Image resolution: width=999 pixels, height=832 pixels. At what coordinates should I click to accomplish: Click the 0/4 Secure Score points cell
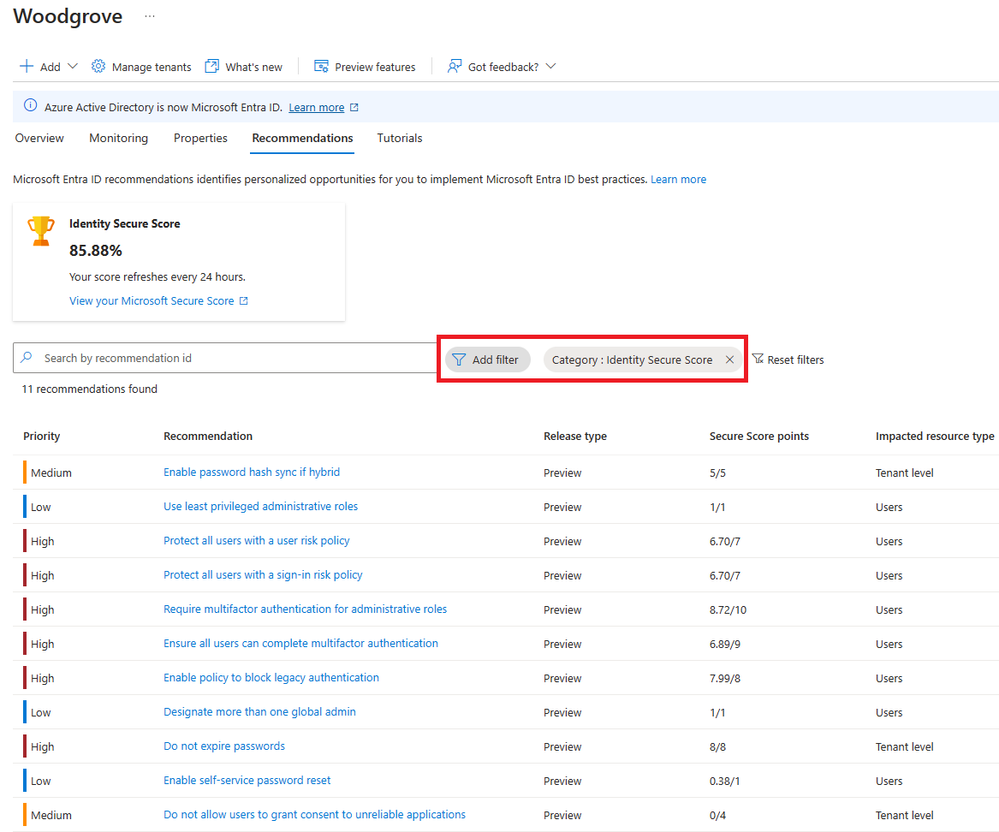[x=717, y=815]
